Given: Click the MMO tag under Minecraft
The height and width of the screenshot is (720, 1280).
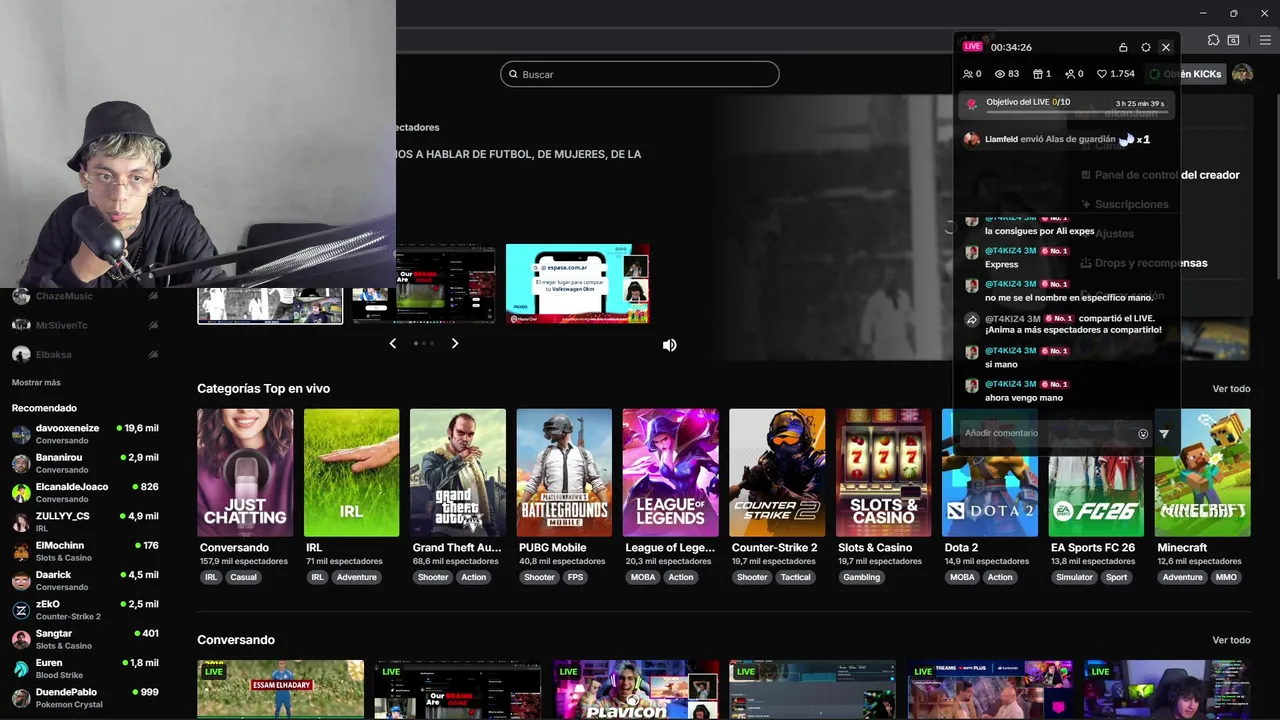Looking at the screenshot, I should pos(1226,577).
